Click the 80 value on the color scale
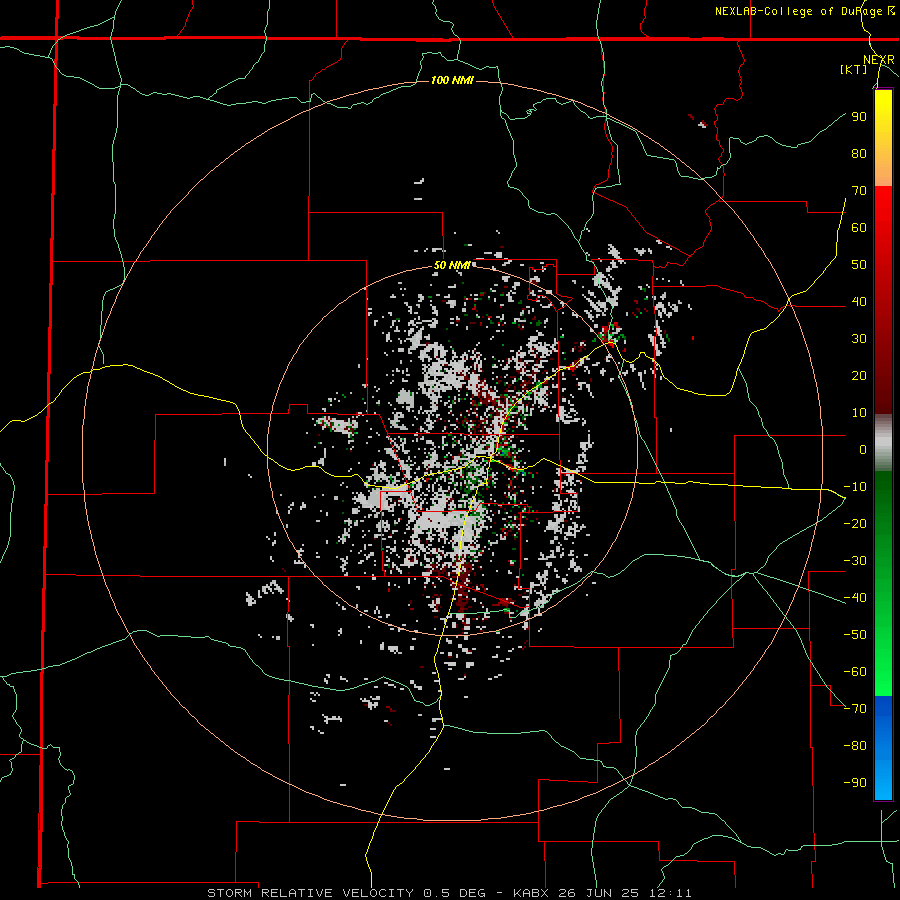The width and height of the screenshot is (900, 900). 859,153
